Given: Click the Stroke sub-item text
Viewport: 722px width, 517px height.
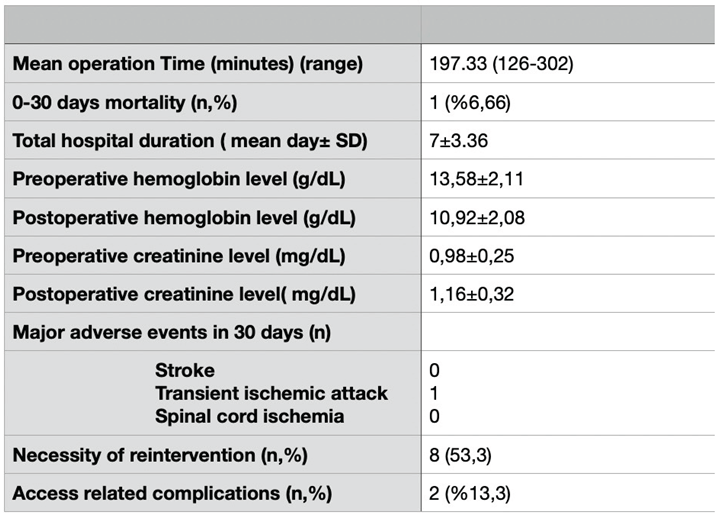Looking at the screenshot, I should tap(185, 370).
